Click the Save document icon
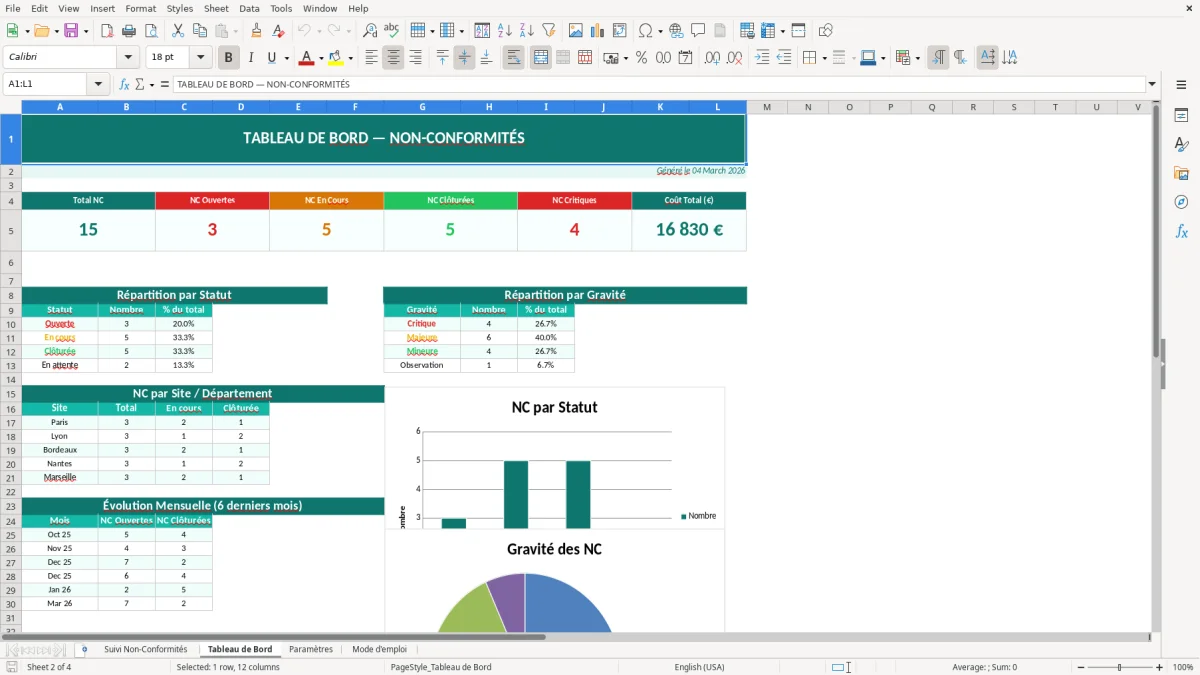This screenshot has width=1200, height=675. pyautogui.click(x=71, y=31)
